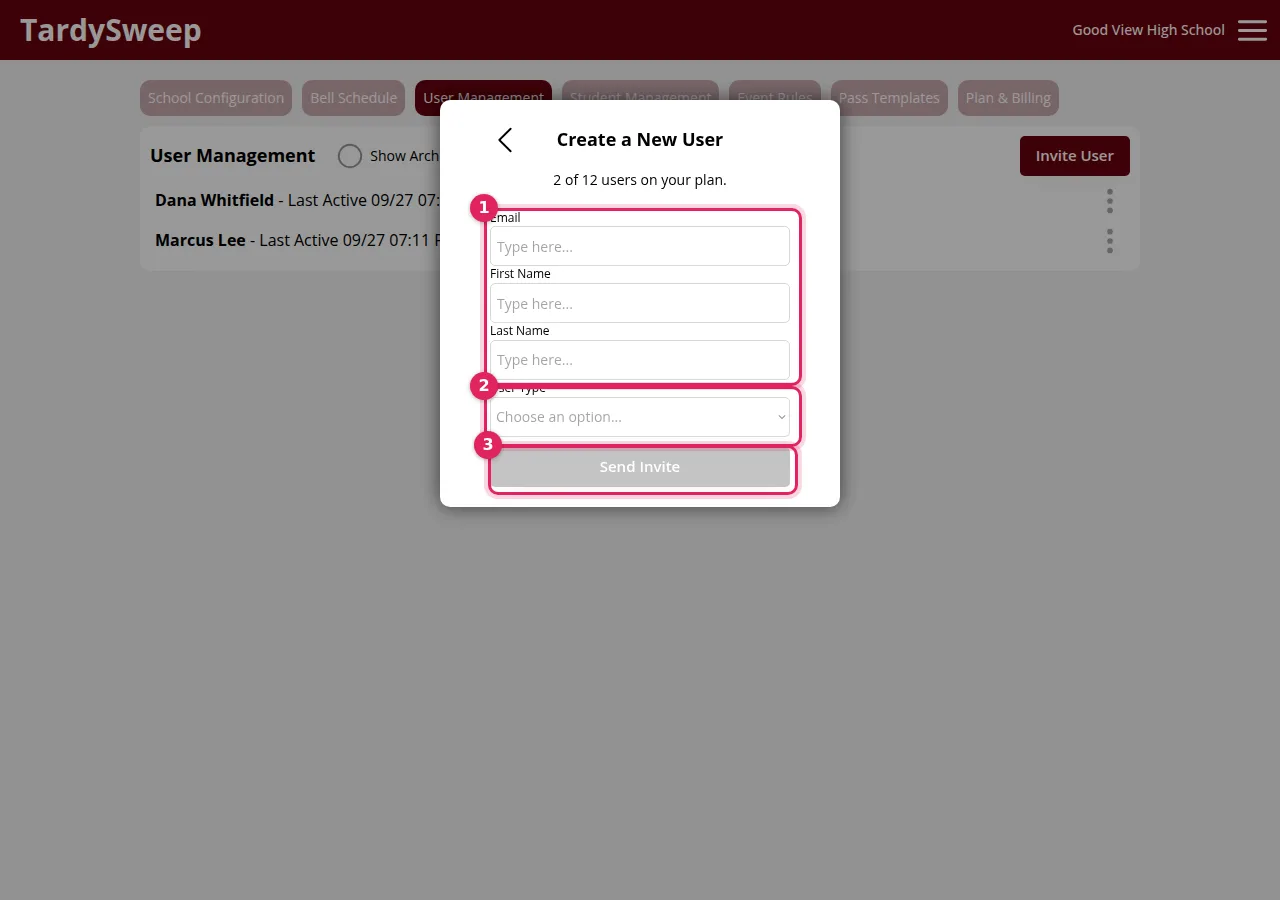
Task: Click the Create a New User heading
Action: (x=640, y=140)
